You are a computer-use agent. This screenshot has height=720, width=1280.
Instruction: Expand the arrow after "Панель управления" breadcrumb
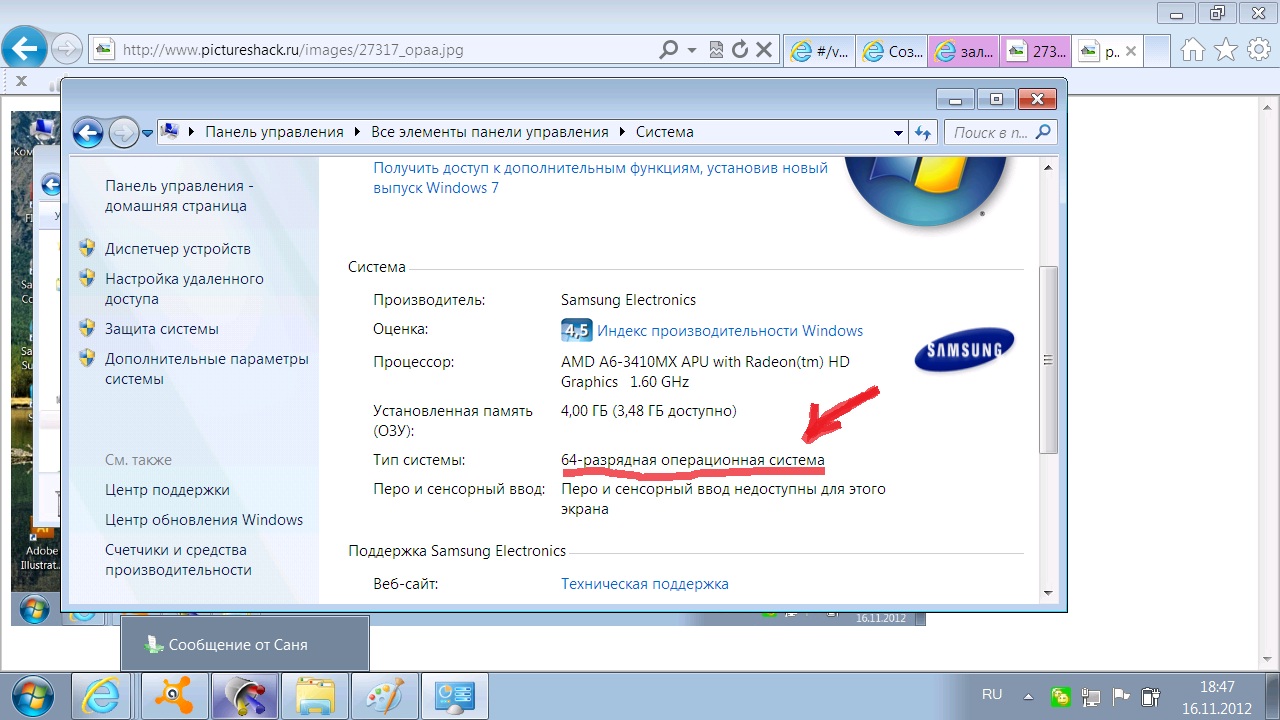point(357,132)
